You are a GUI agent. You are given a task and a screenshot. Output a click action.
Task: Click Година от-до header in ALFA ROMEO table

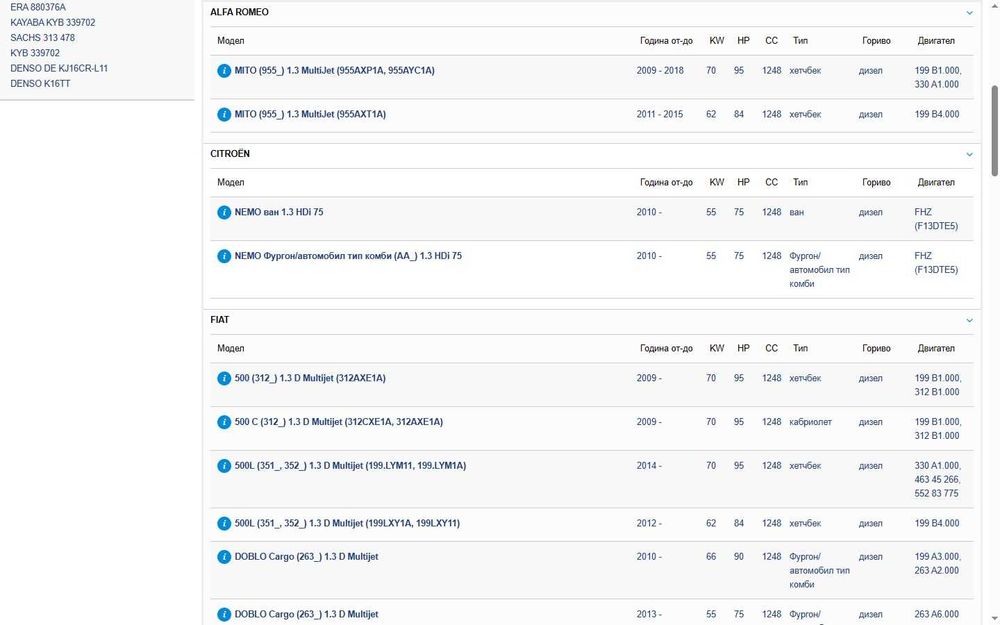[666, 41]
